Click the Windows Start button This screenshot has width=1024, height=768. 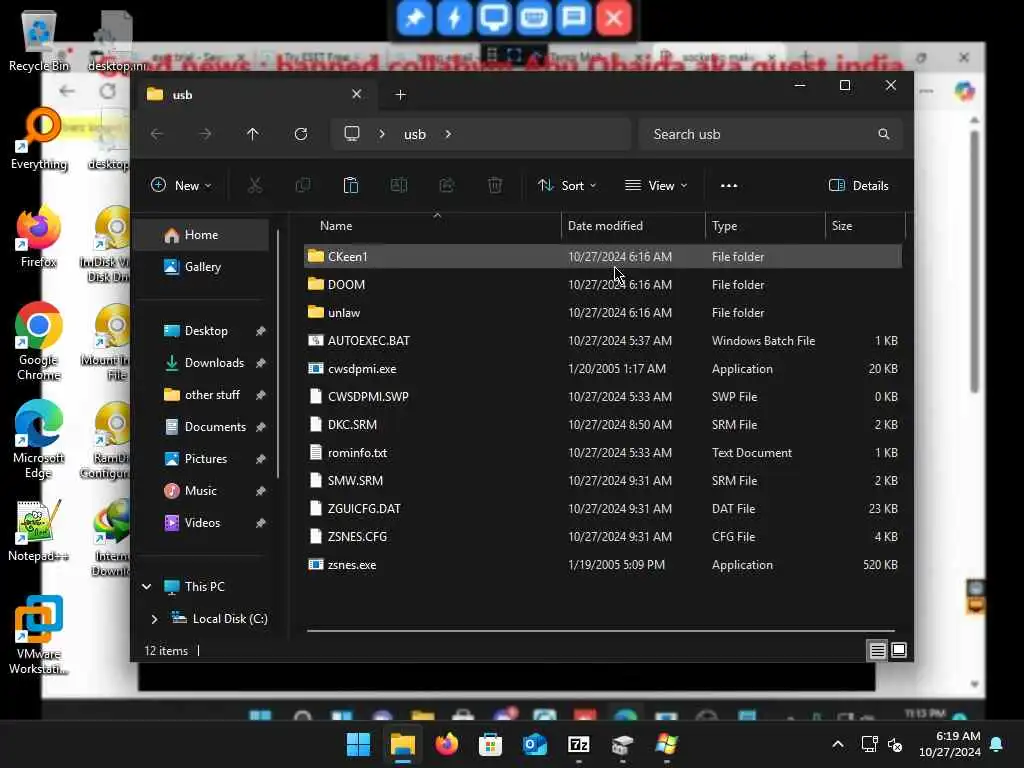click(359, 744)
